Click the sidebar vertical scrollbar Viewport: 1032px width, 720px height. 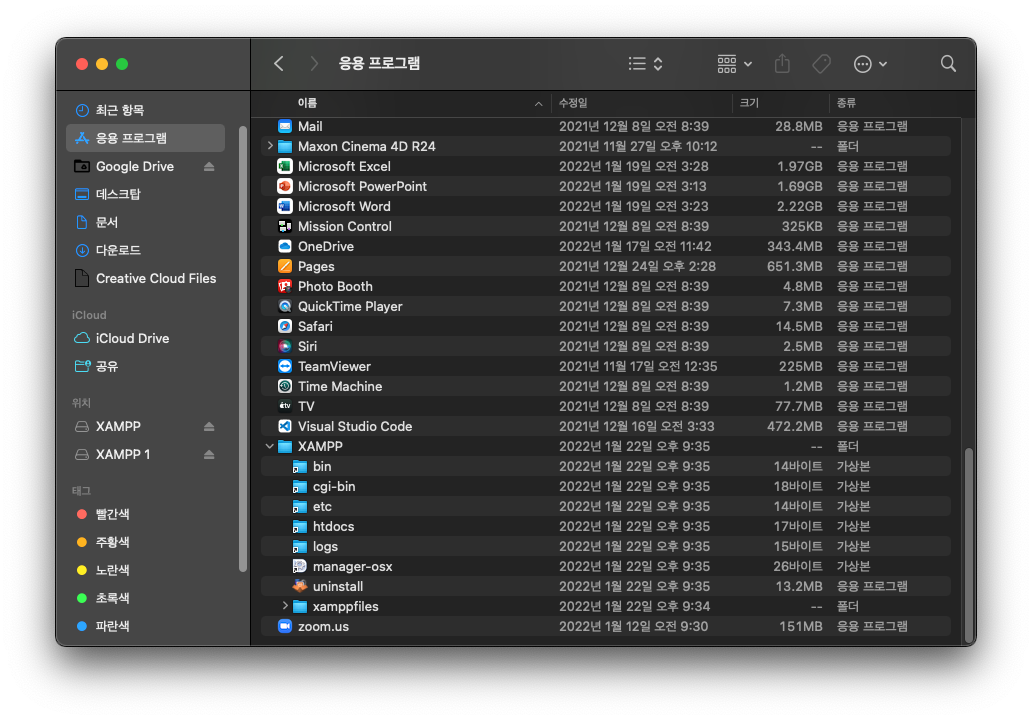[243, 349]
